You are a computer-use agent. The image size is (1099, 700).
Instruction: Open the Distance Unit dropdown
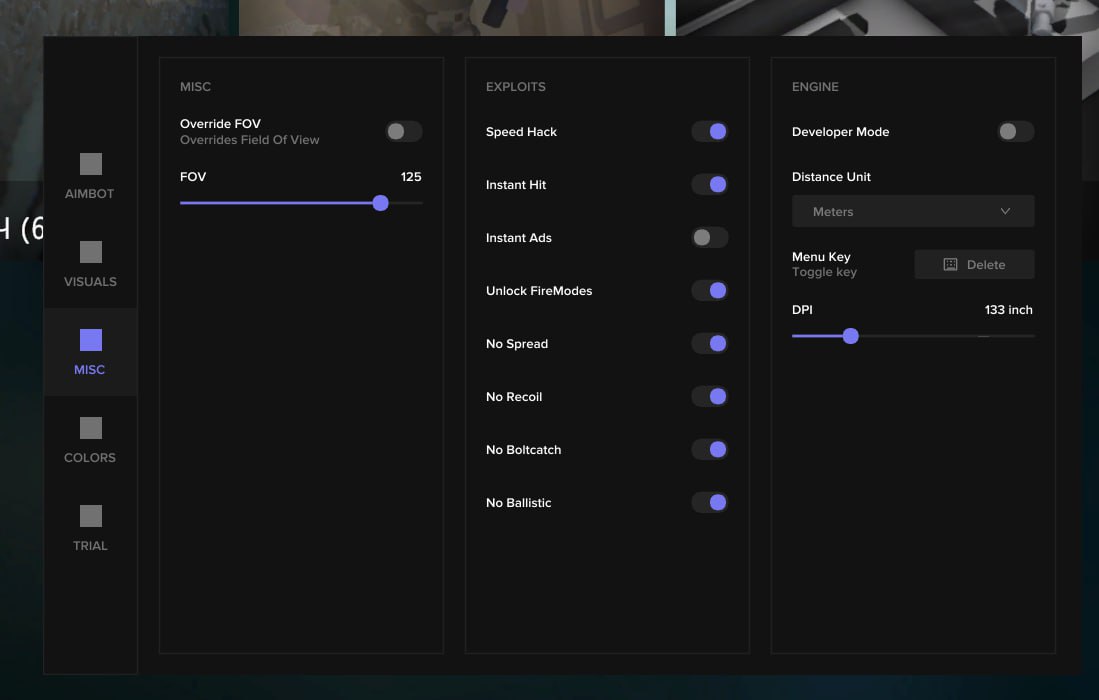pyautogui.click(x=912, y=212)
